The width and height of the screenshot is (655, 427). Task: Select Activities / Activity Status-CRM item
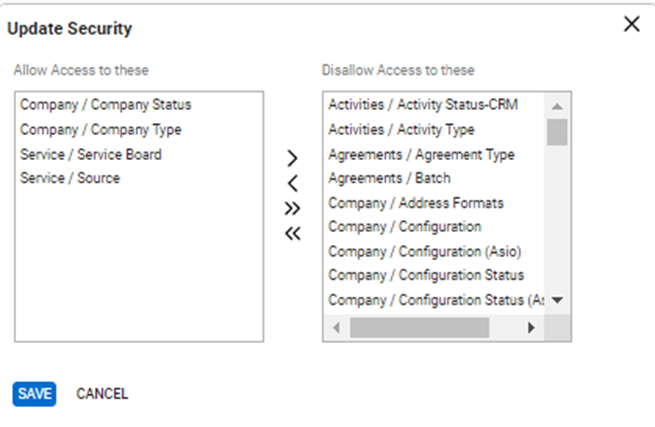(x=423, y=104)
